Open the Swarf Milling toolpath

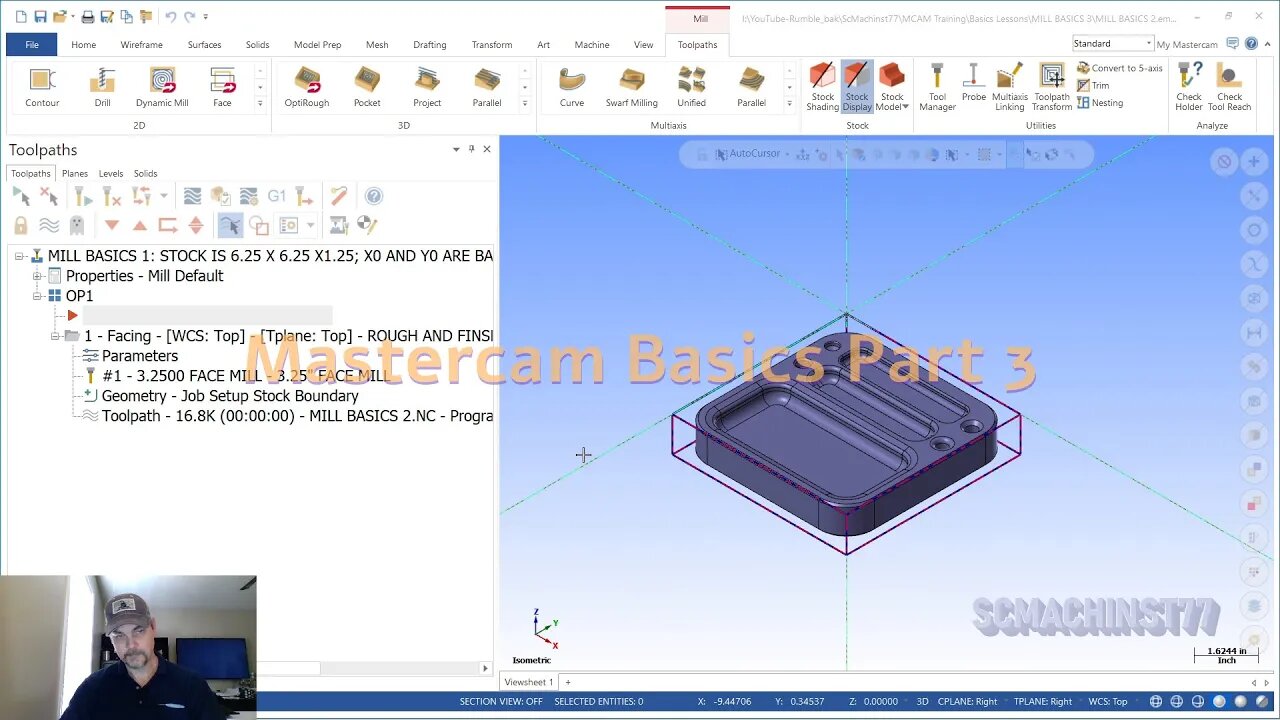[632, 88]
